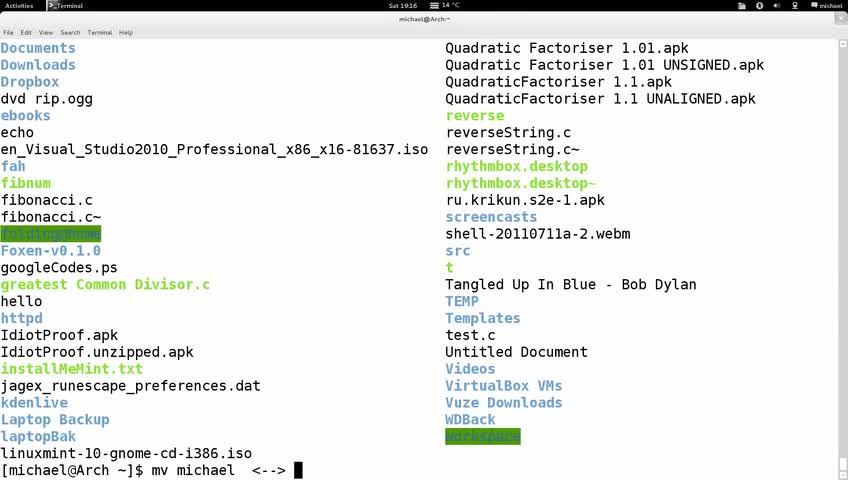Click Tangled Up In Blue - Bob Dylan

[571, 284]
